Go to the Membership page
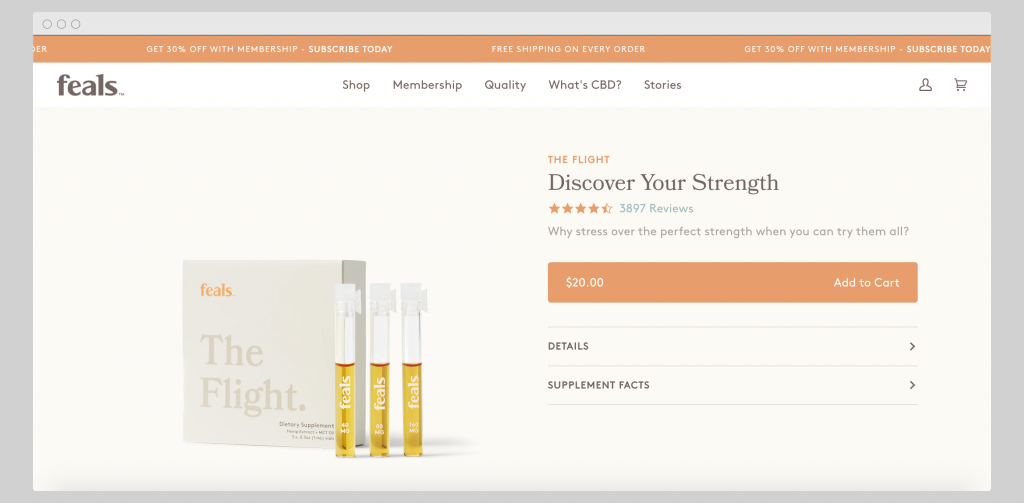1024x503 pixels. [427, 85]
